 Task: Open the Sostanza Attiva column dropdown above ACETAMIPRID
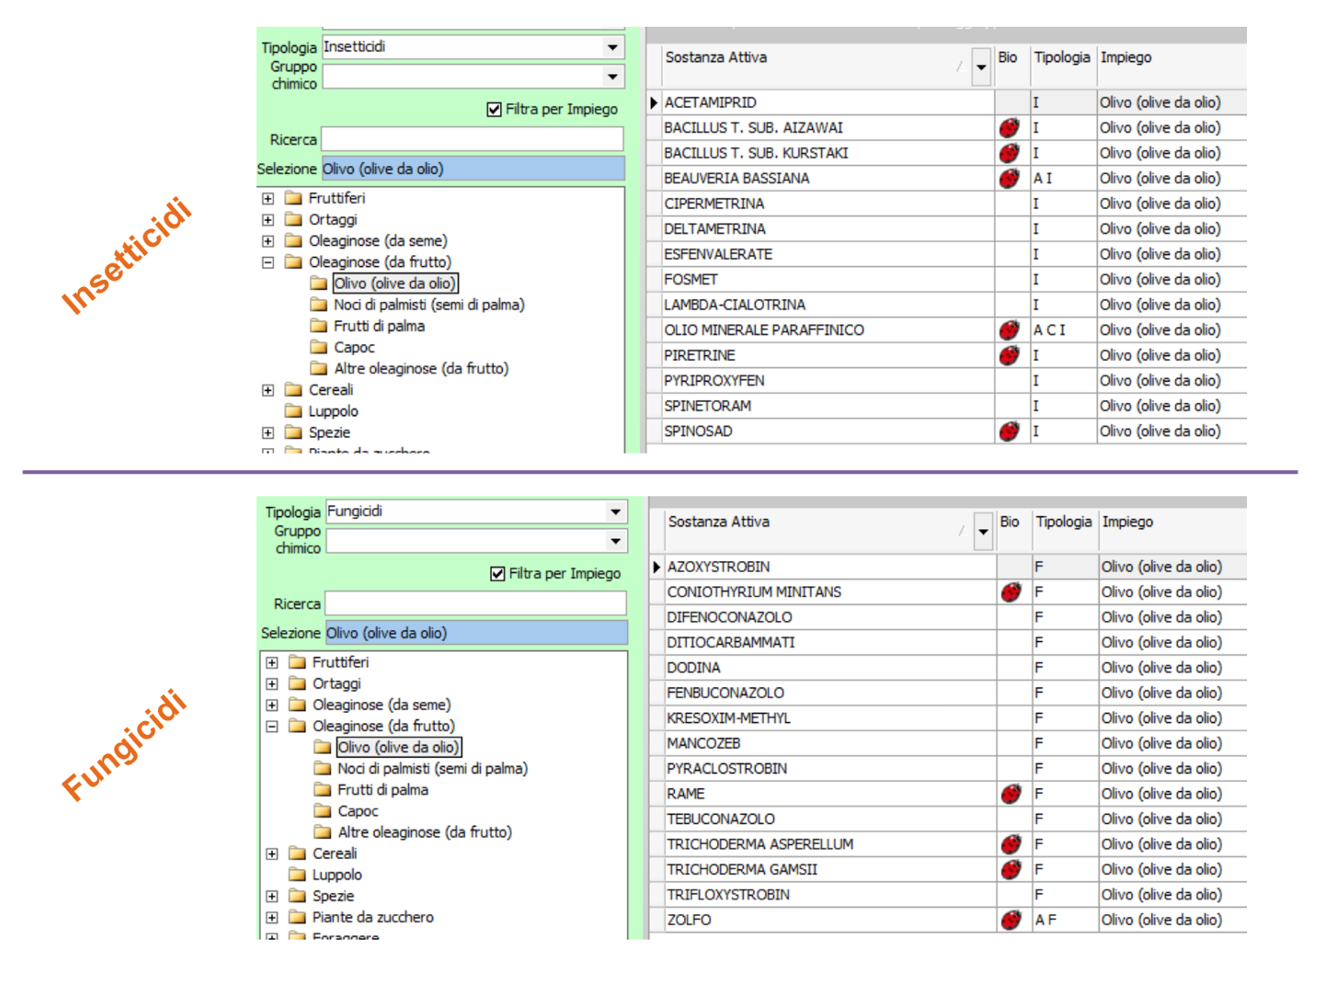(981, 67)
